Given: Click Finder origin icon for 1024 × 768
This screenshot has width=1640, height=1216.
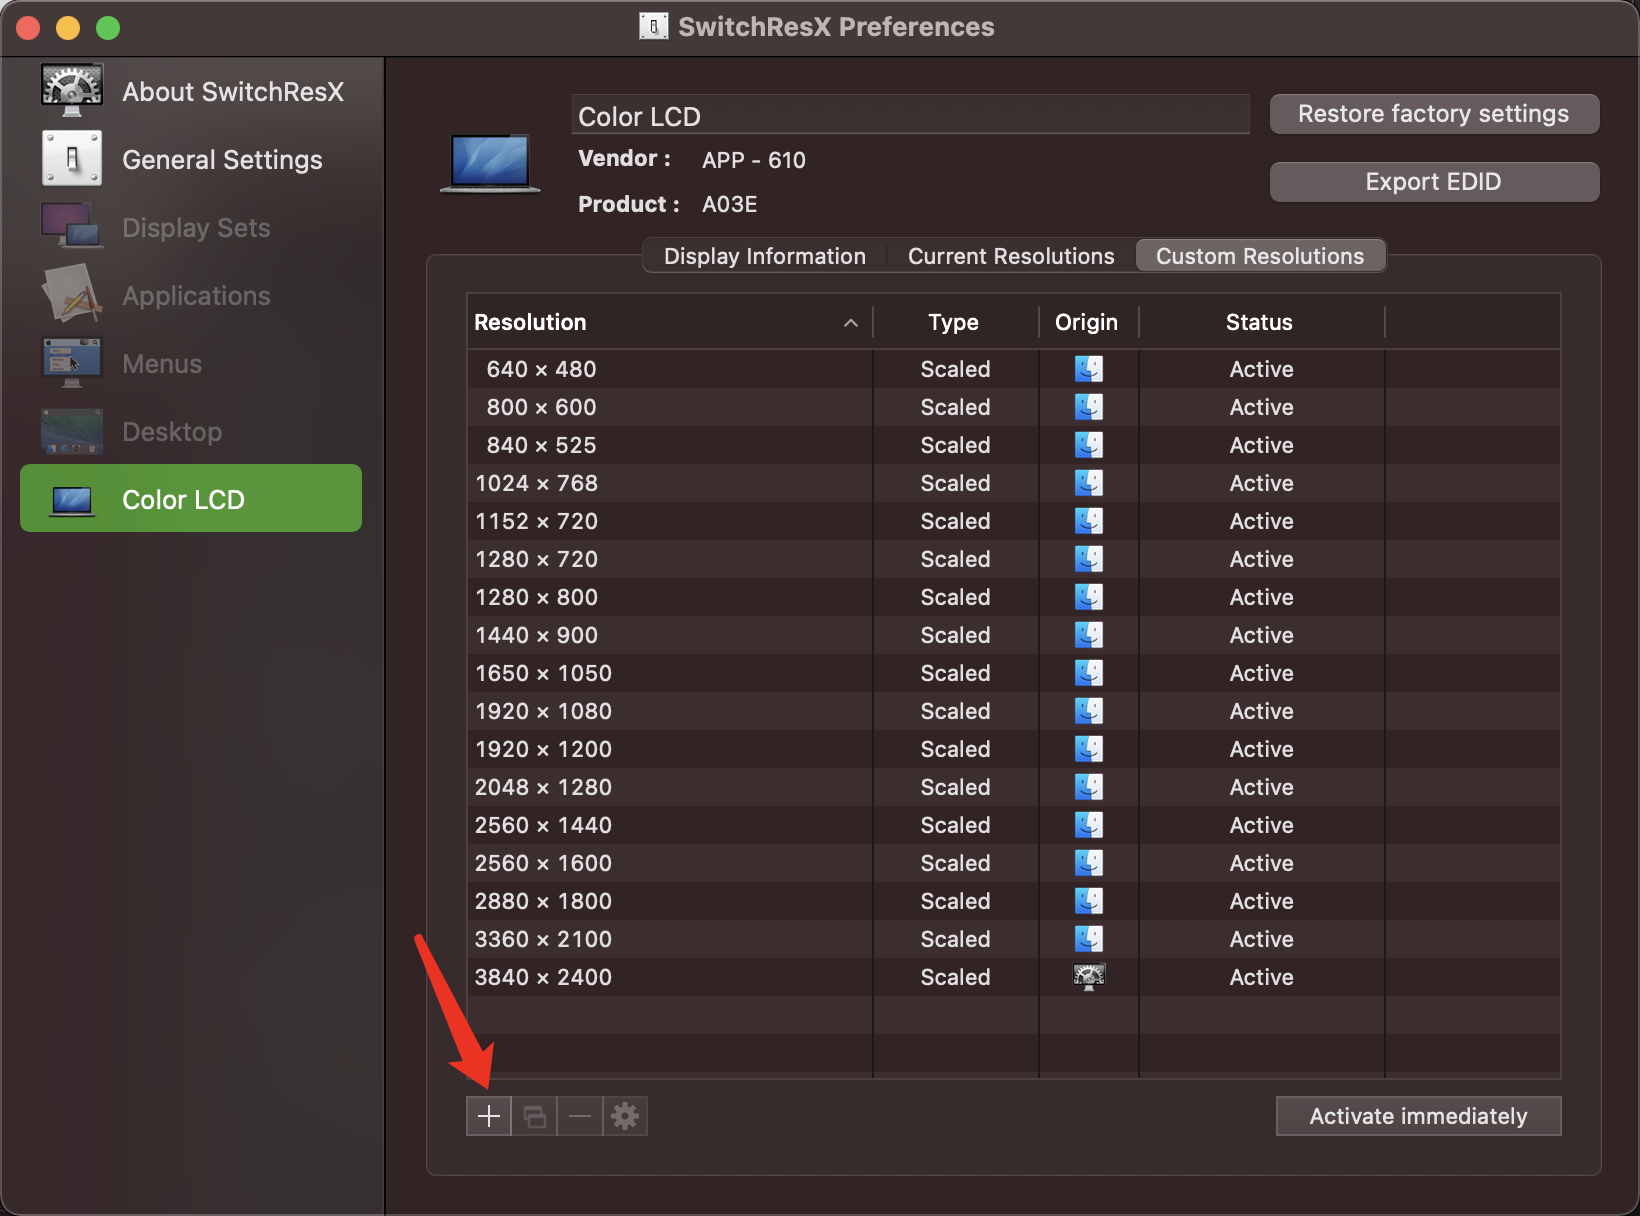Looking at the screenshot, I should [1089, 483].
